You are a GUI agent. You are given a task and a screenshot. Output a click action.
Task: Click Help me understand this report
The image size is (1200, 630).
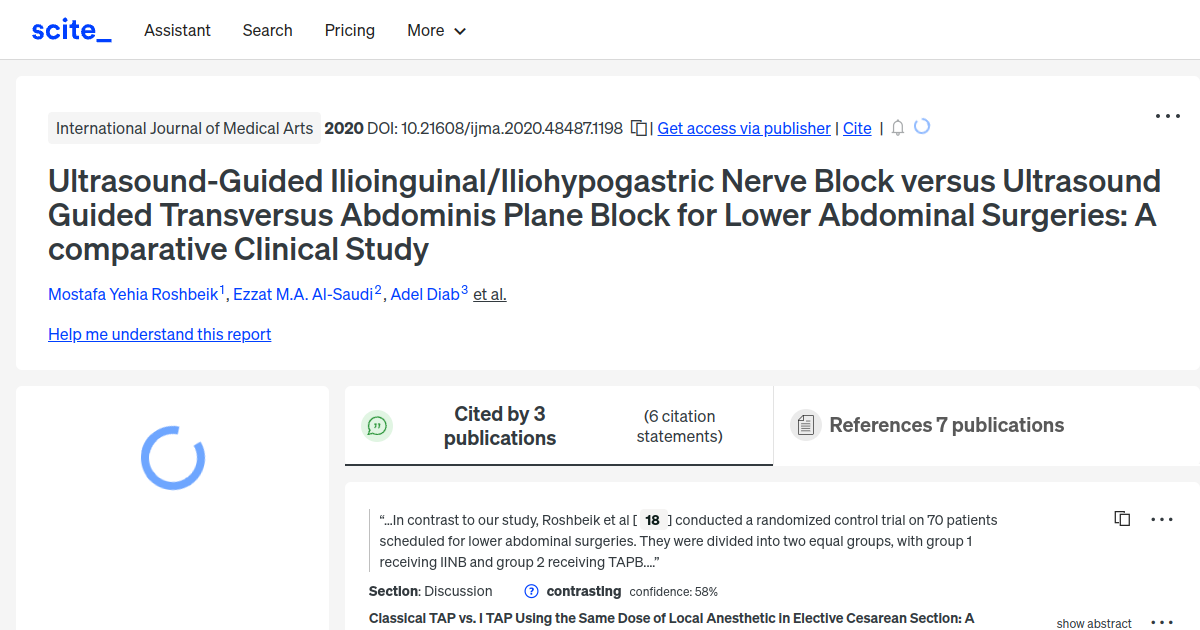[x=159, y=334]
